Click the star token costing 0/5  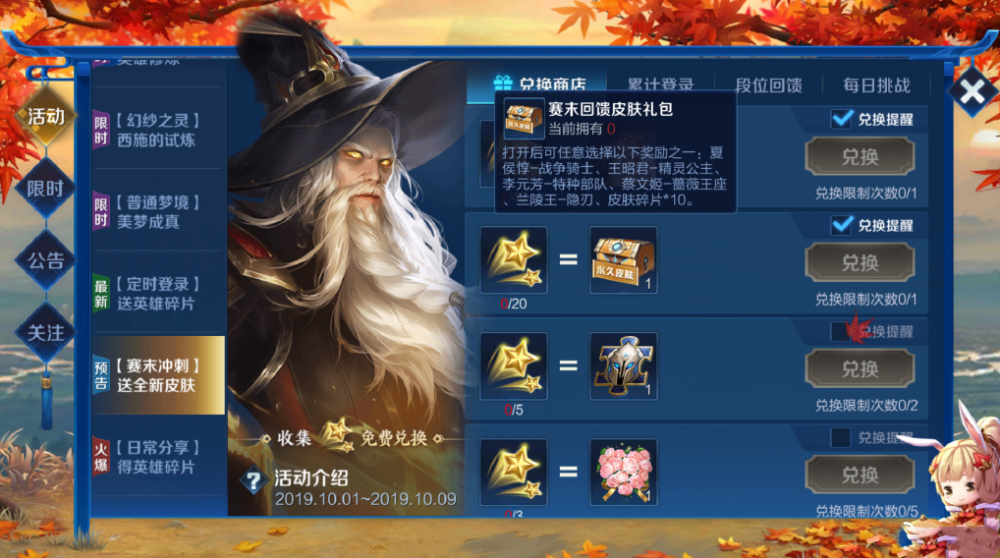(513, 366)
